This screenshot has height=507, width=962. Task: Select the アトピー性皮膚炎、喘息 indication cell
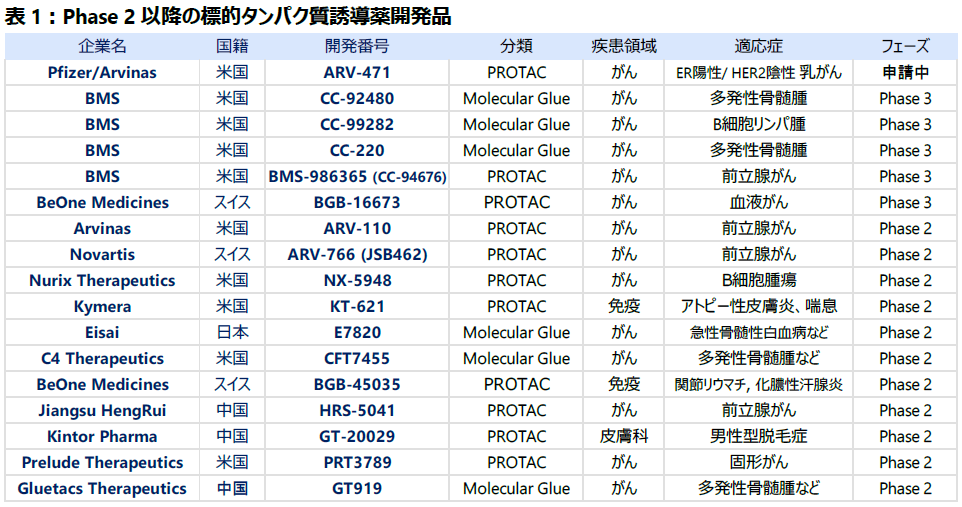point(758,307)
